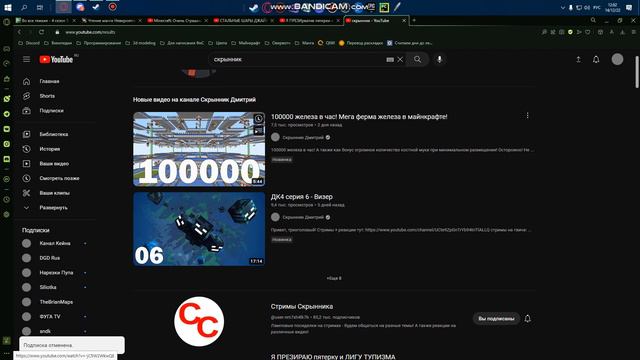This screenshot has height=360, width=640.
Task: Click the page vertical scrollbar thumb
Action: (637, 72)
